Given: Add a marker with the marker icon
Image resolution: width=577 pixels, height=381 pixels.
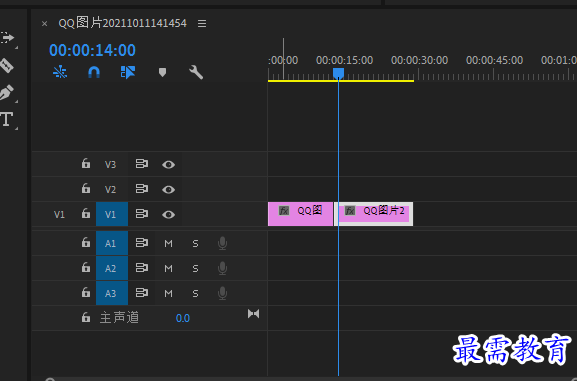Looking at the screenshot, I should 162,72.
